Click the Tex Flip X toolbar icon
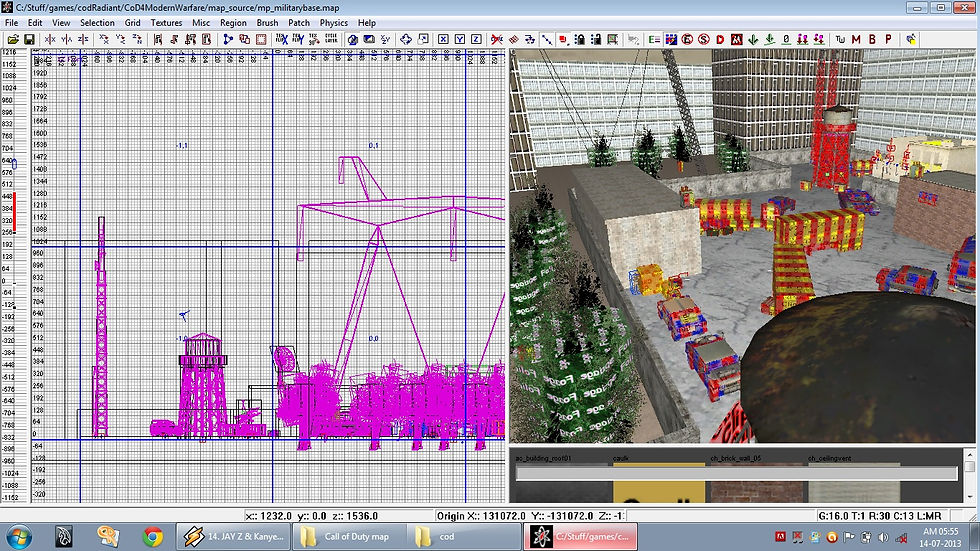 pyautogui.click(x=281, y=39)
